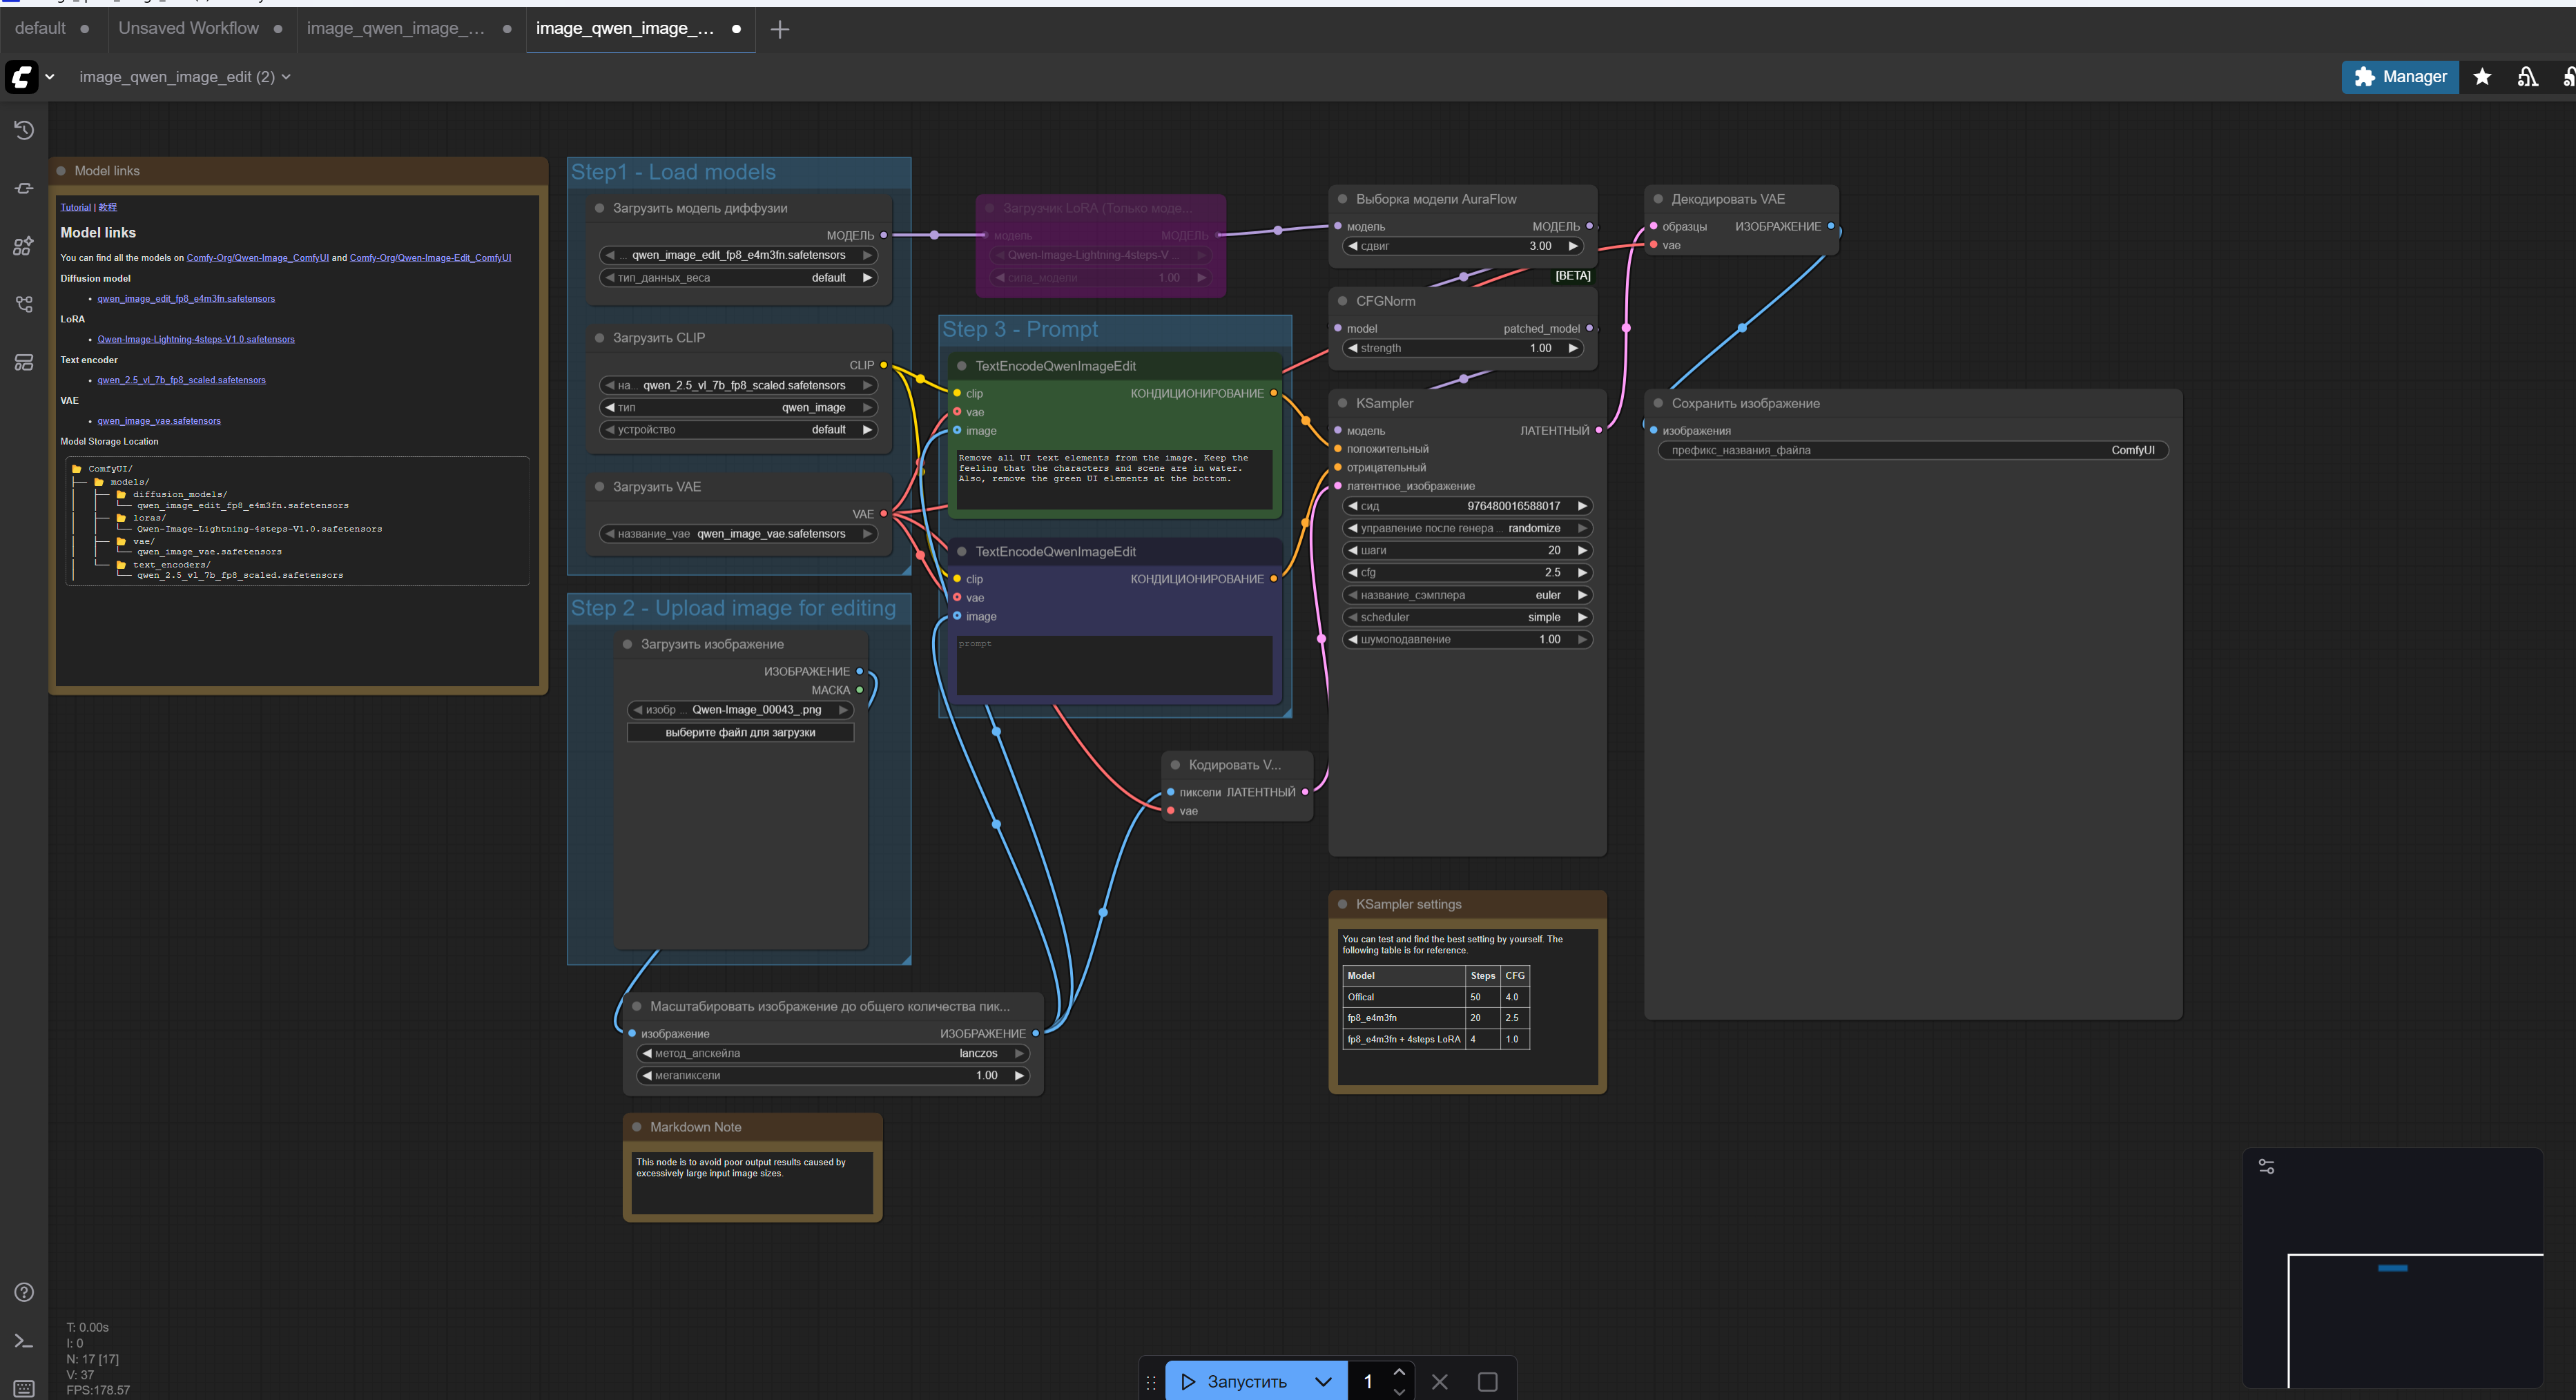Open the queue history sidebar icon
The height and width of the screenshot is (1400, 2576).
coord(24,130)
